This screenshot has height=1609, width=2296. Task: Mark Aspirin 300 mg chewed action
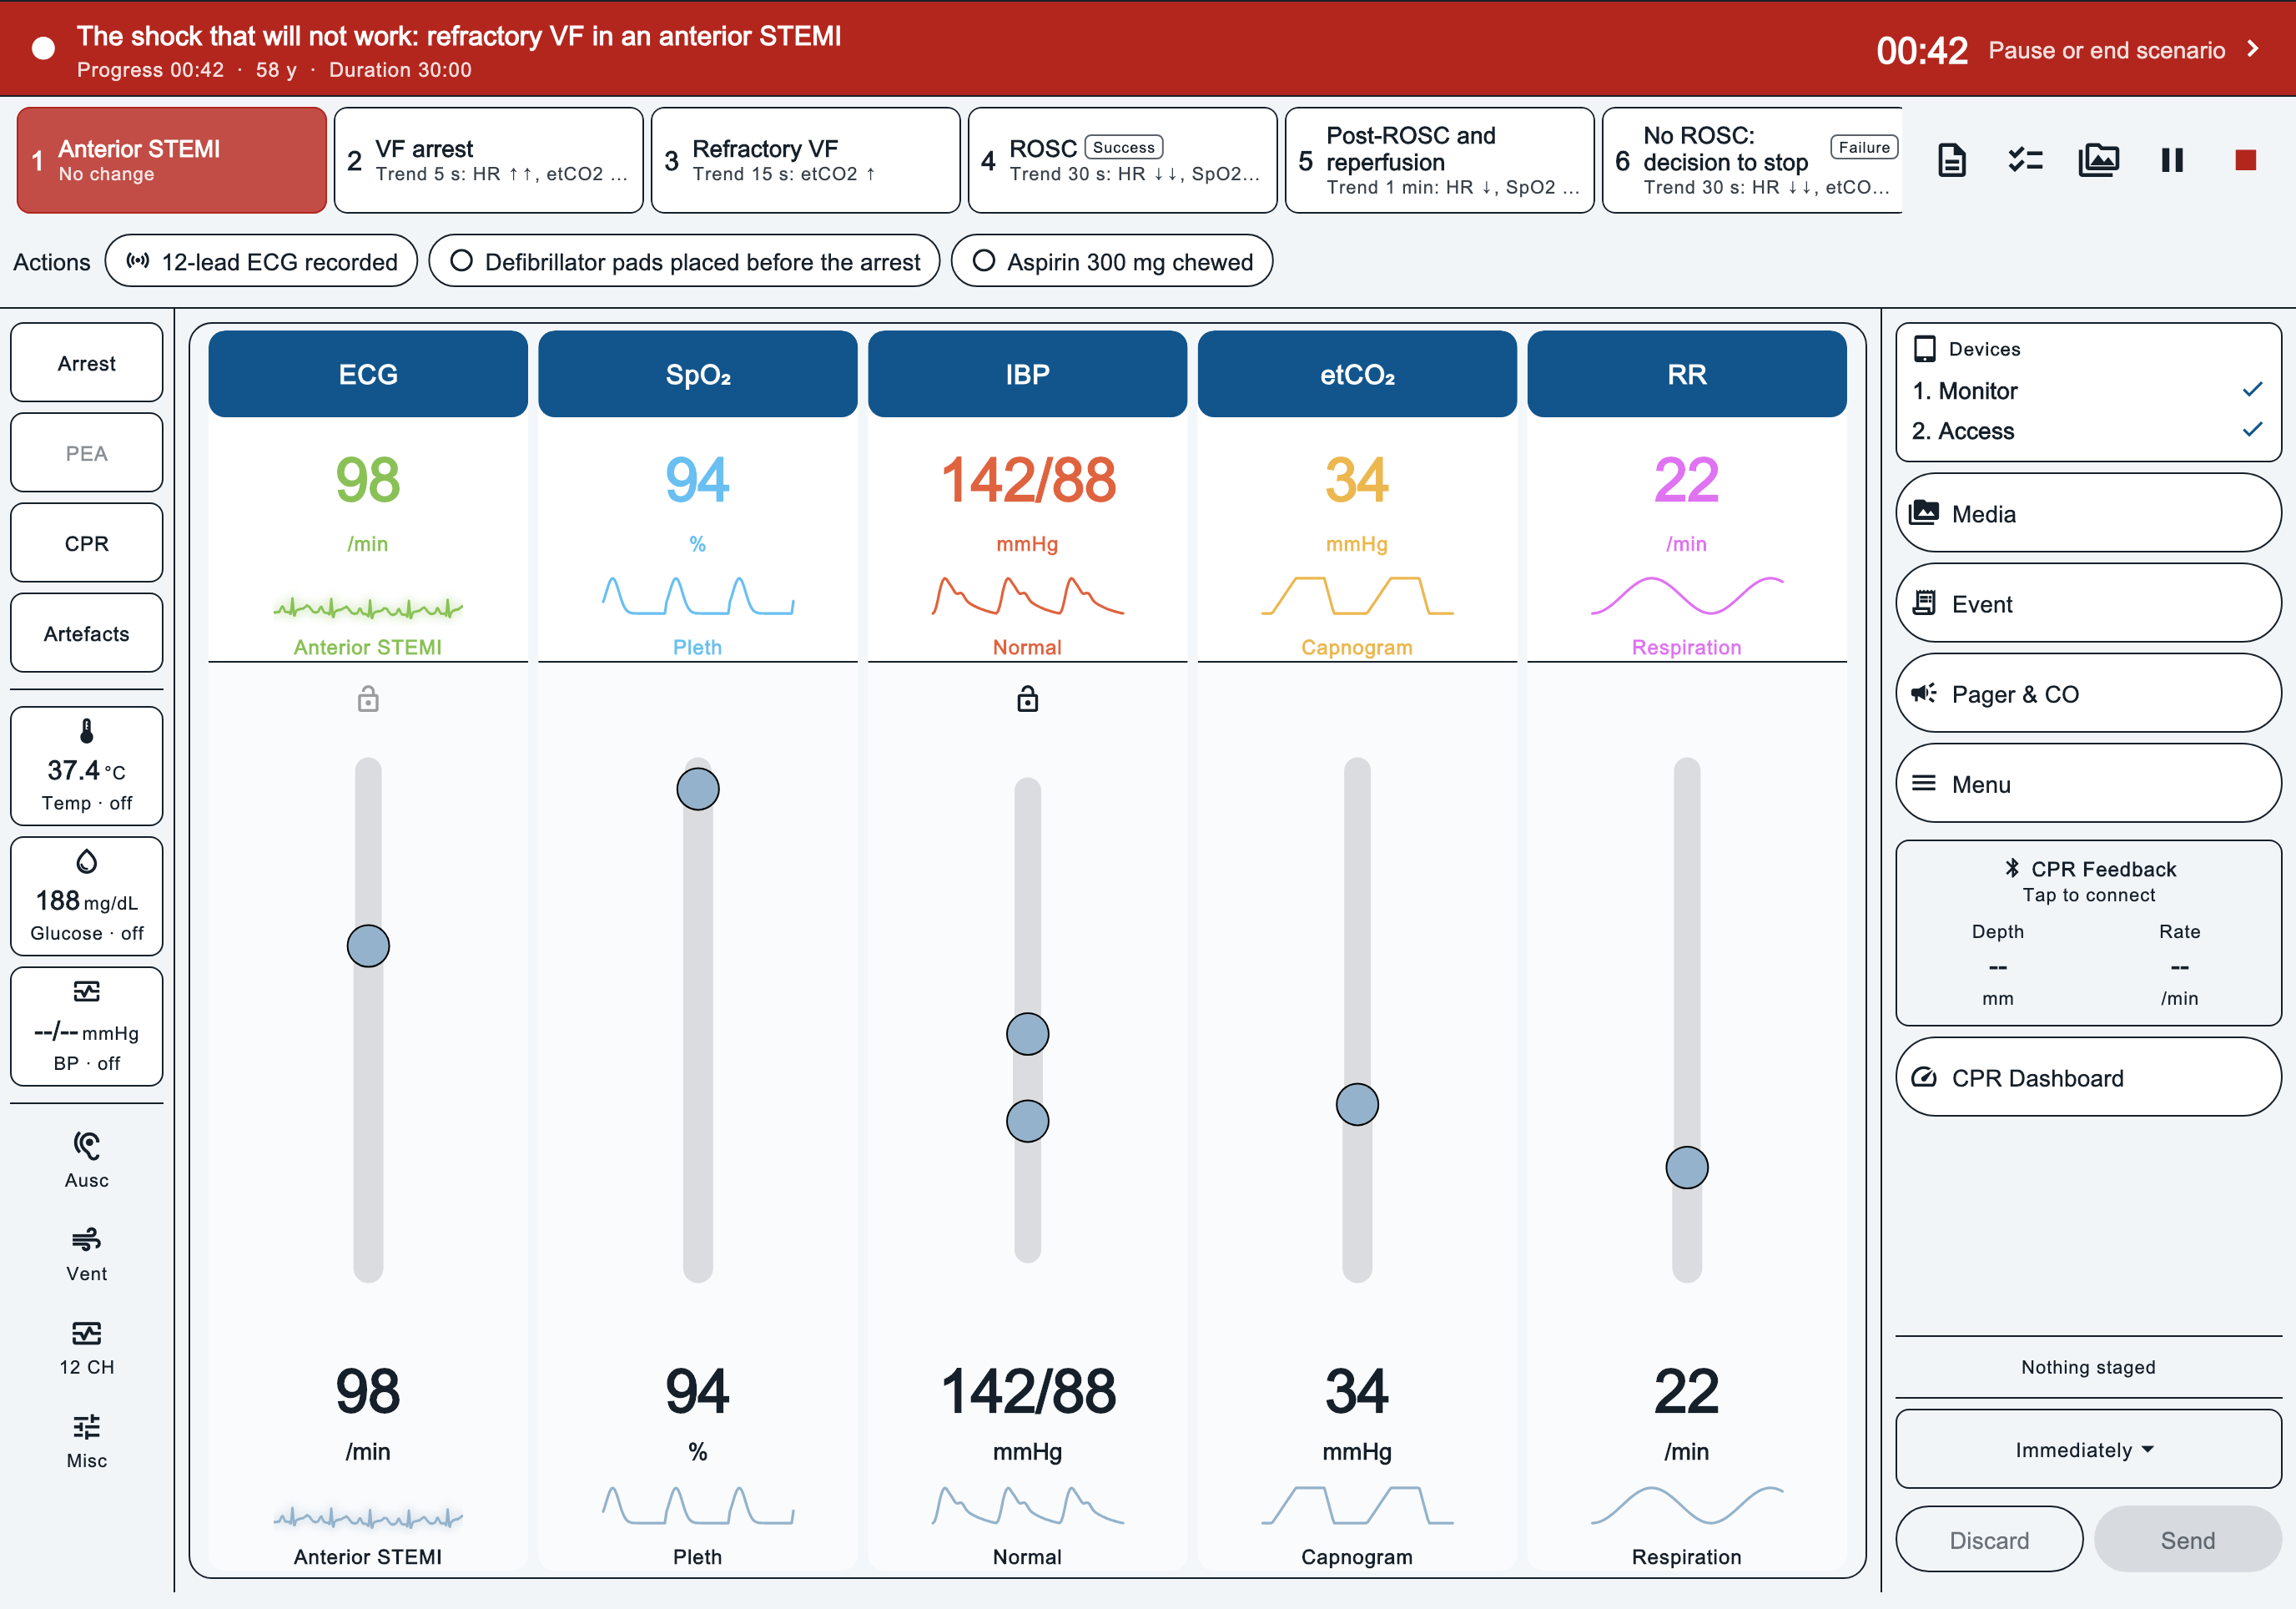tap(1111, 261)
